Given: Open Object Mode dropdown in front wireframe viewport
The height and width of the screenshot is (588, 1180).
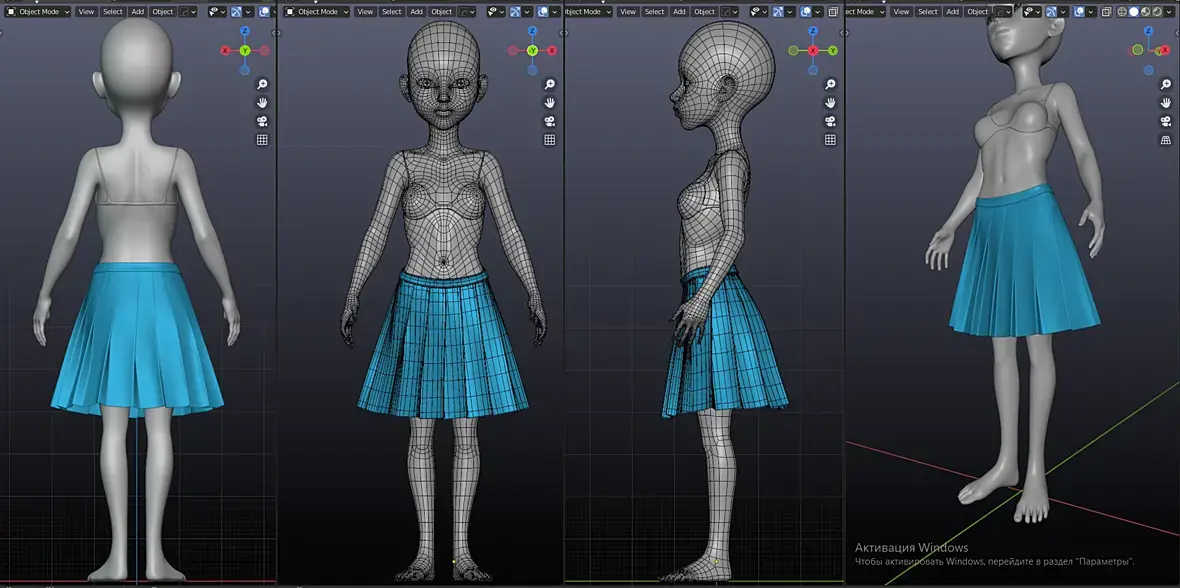Looking at the screenshot, I should pyautogui.click(x=317, y=11).
